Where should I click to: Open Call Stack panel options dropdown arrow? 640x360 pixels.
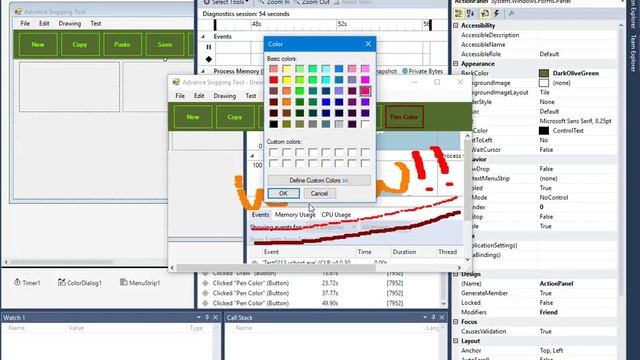[425, 318]
